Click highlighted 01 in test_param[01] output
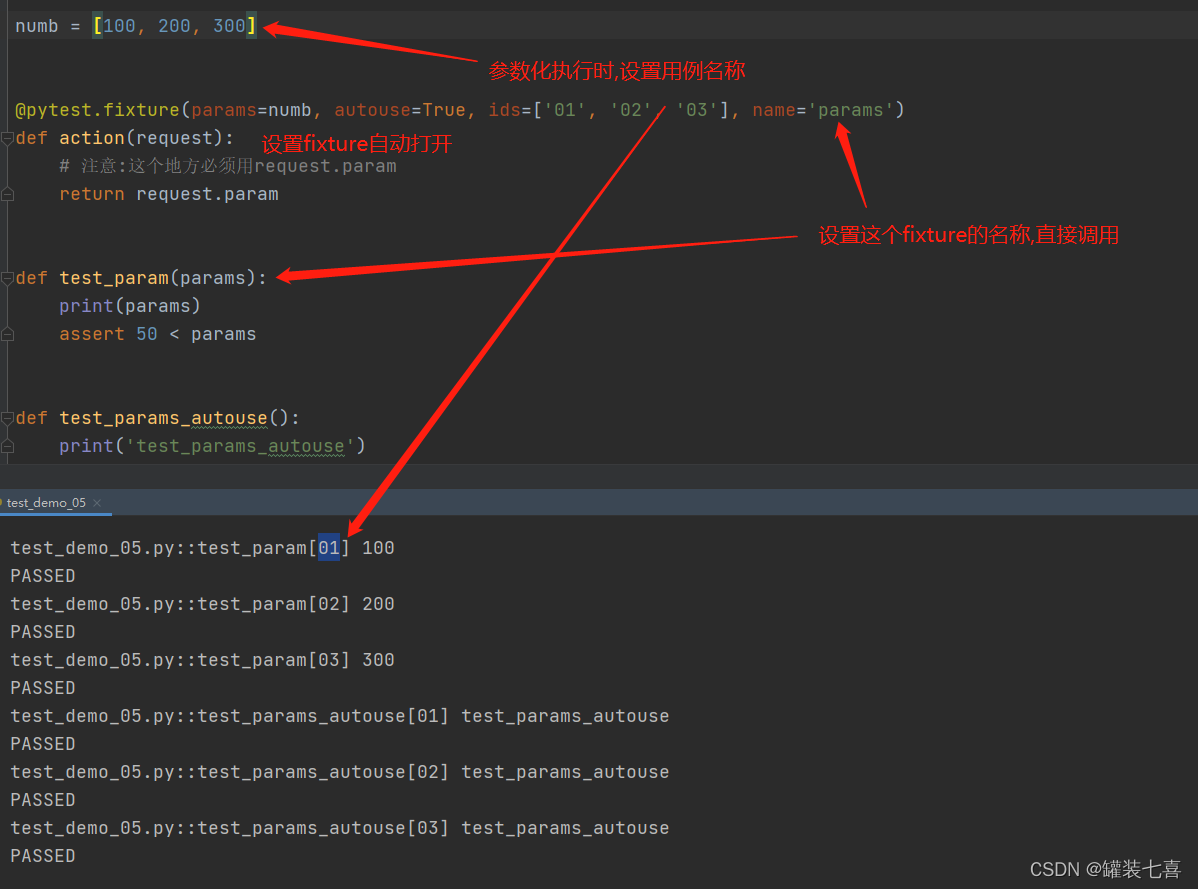Viewport: 1198px width, 889px height. [x=329, y=548]
